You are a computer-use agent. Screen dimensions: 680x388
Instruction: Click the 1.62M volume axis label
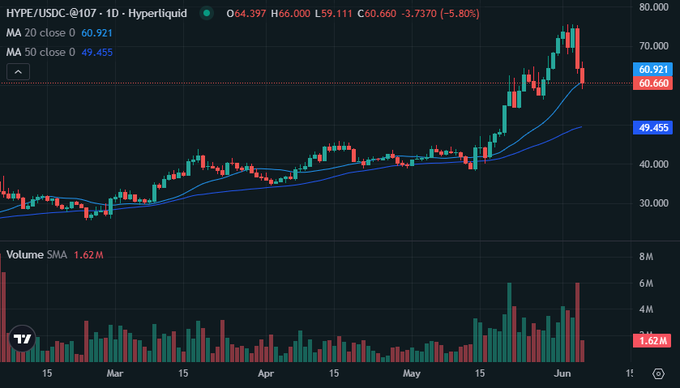[x=652, y=341]
